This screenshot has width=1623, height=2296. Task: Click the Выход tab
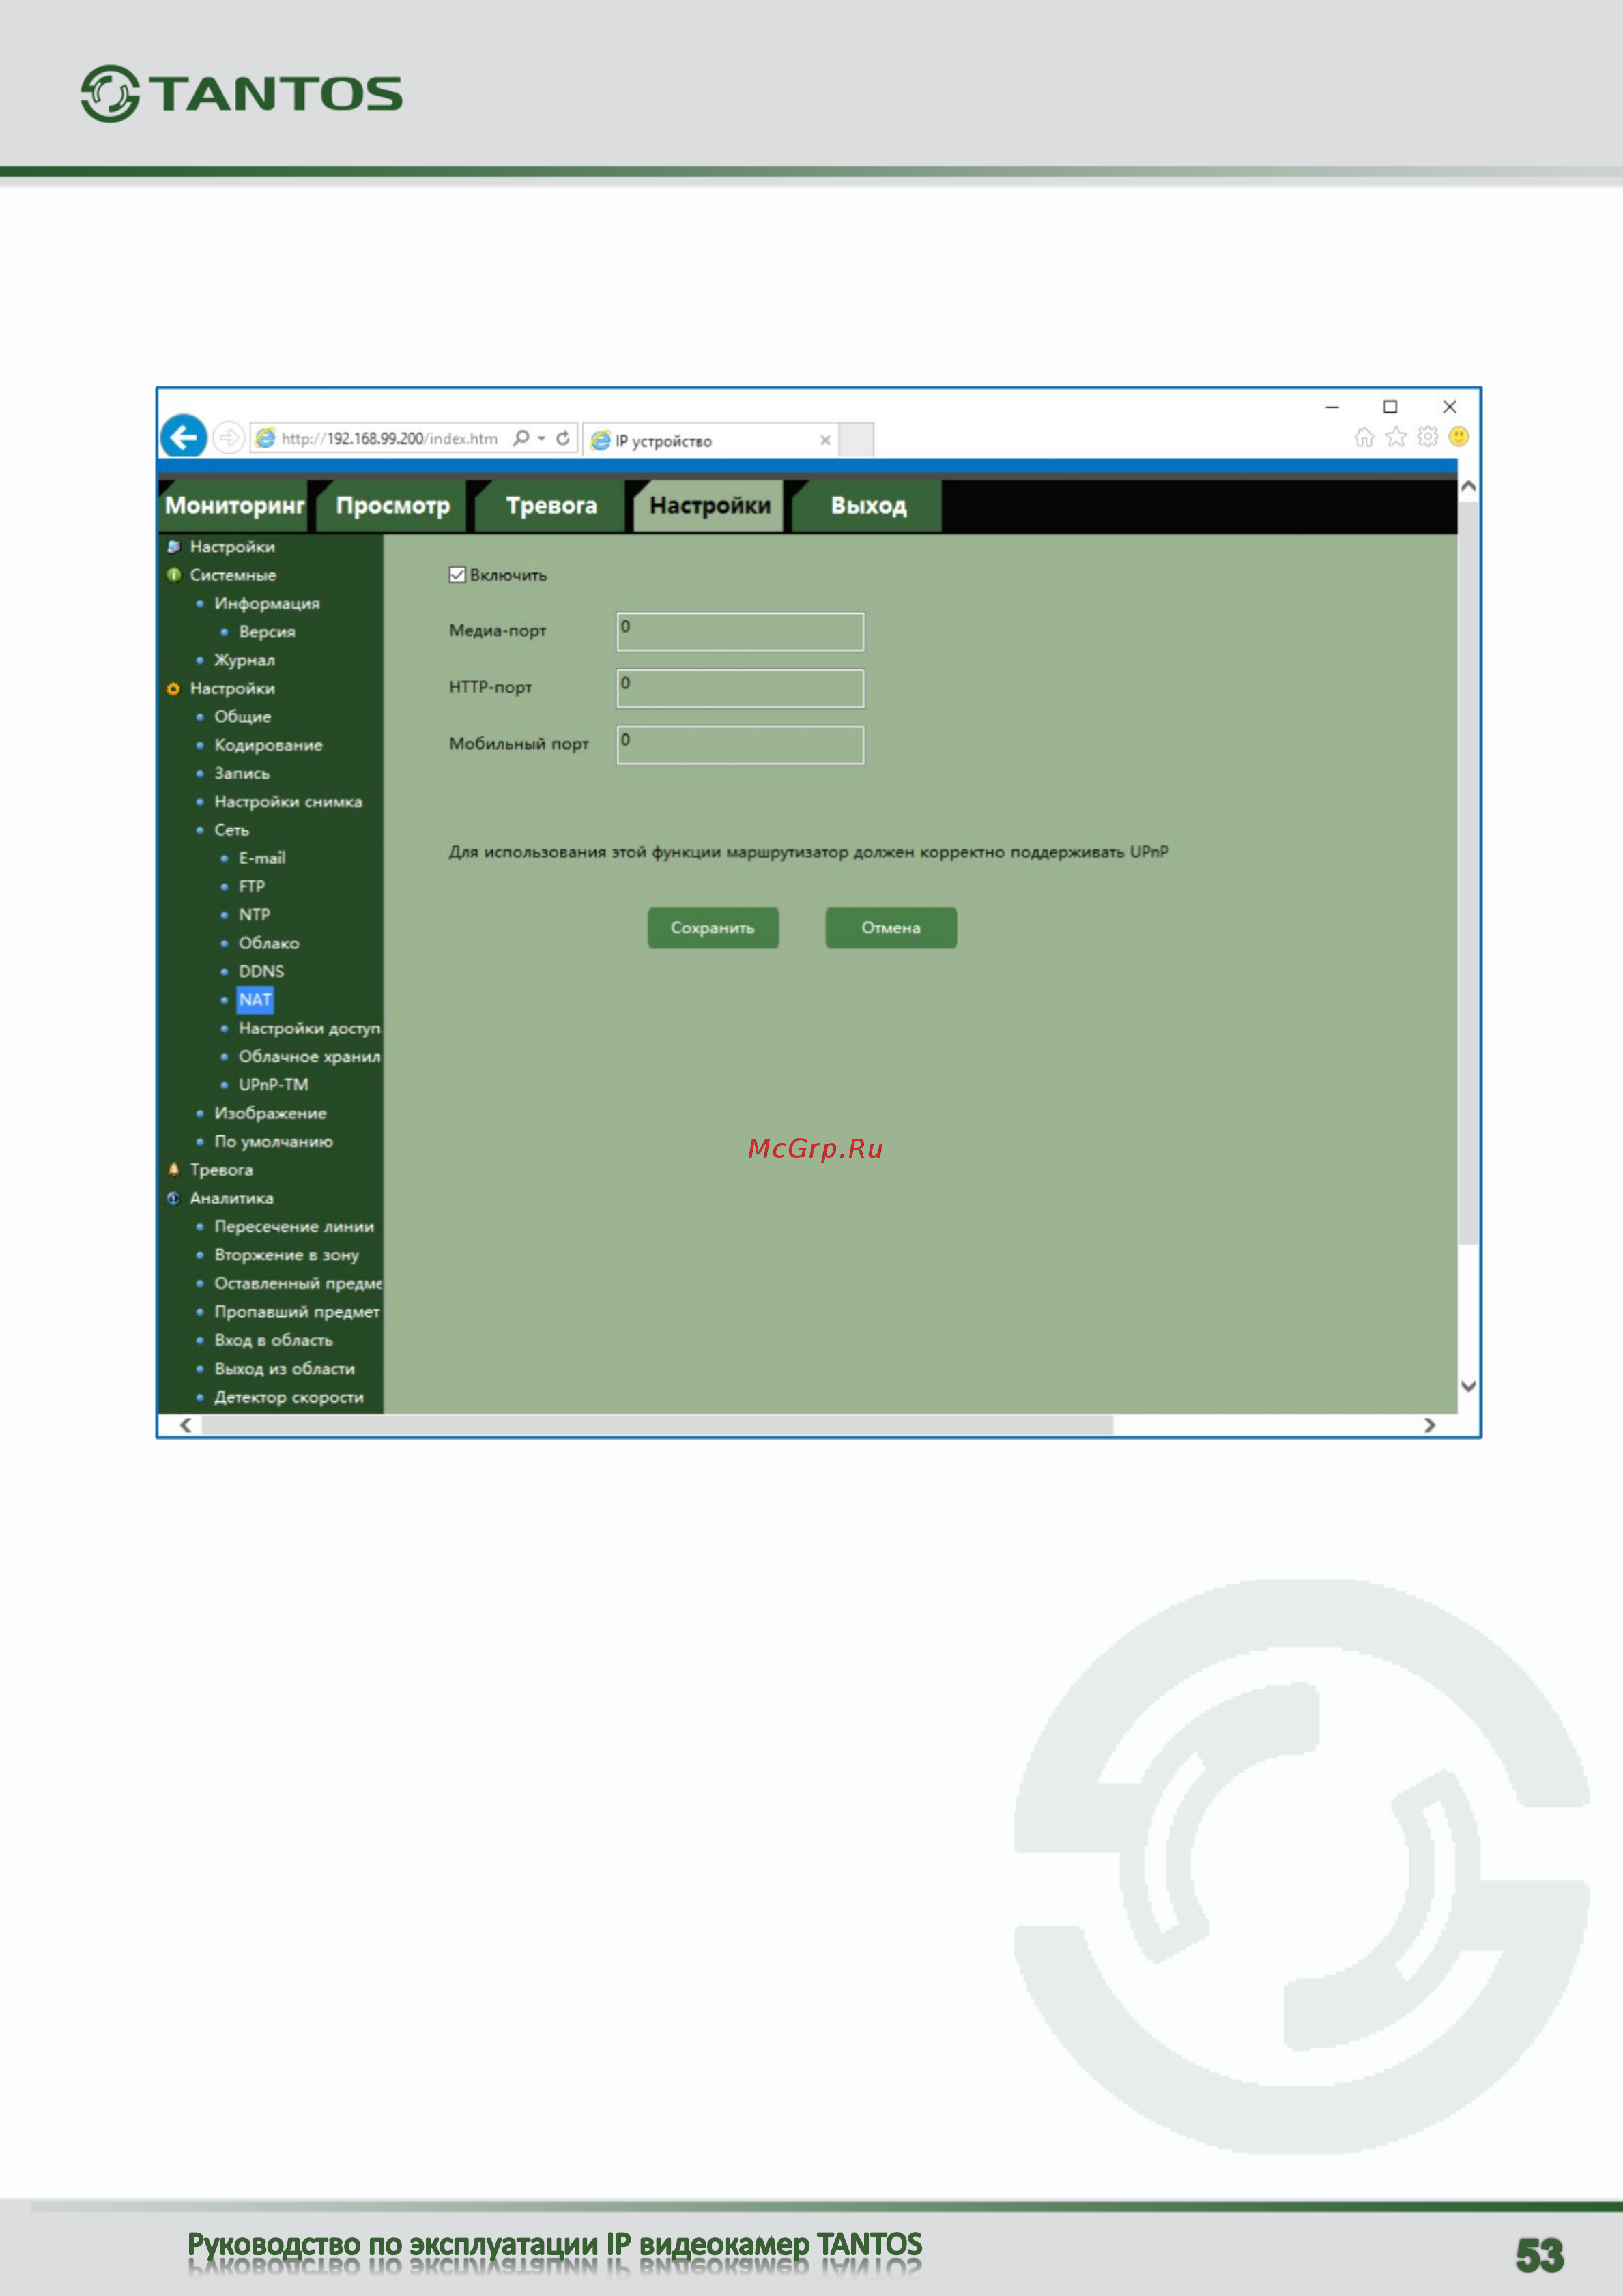(x=868, y=506)
